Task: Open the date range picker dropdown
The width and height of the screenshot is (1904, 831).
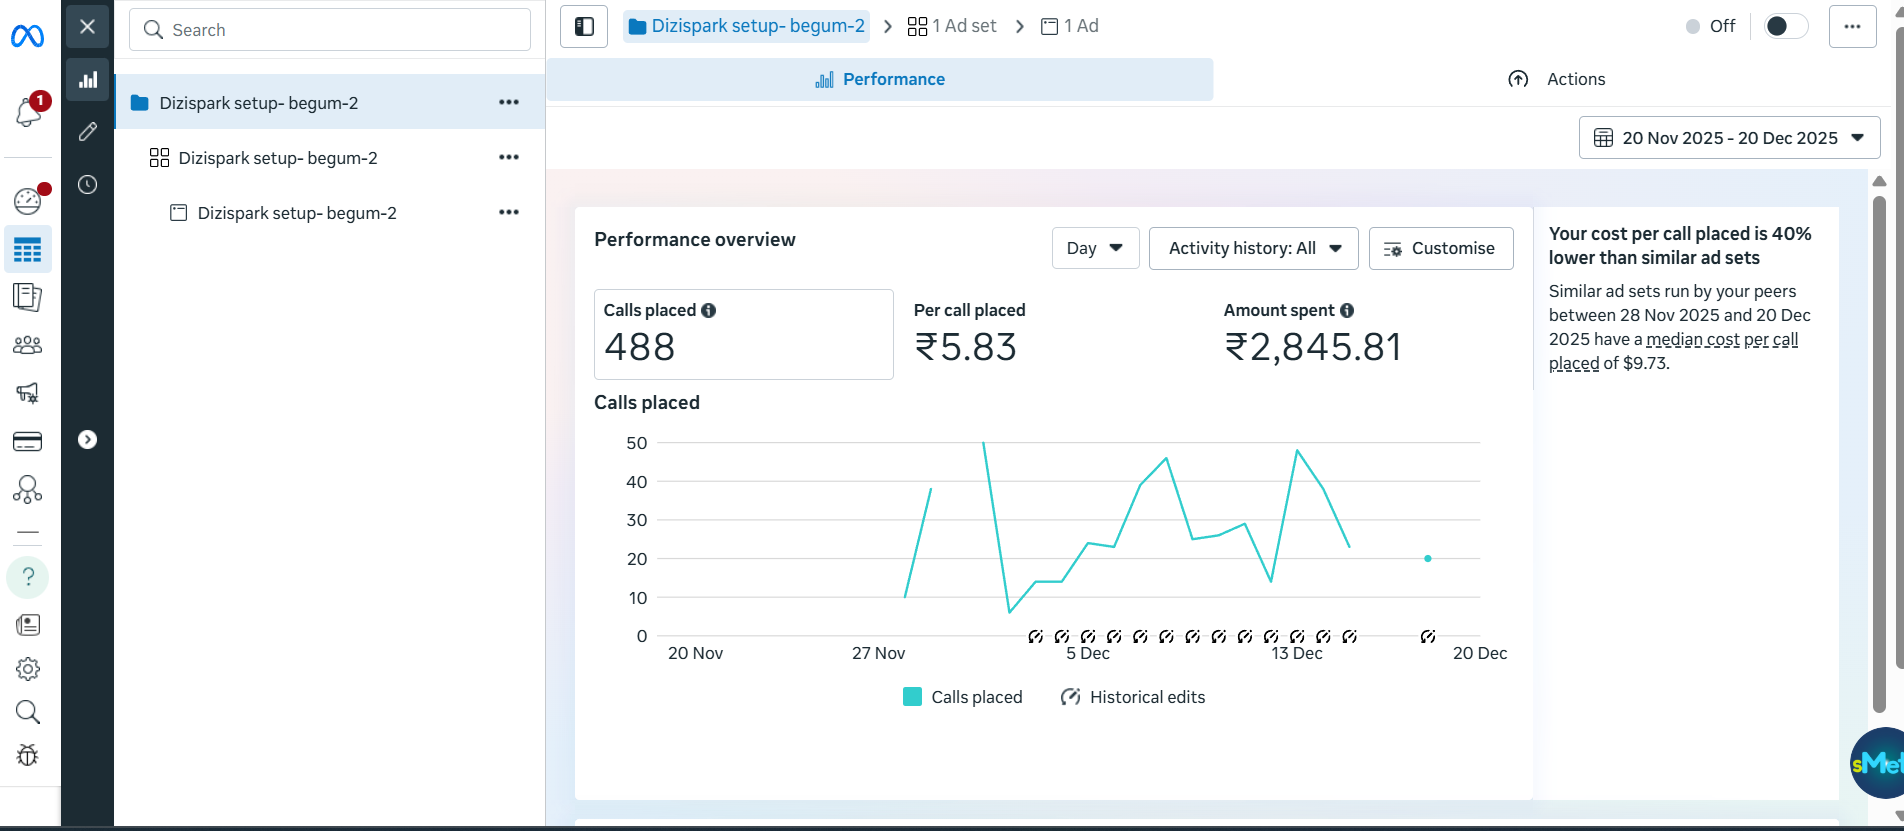Action: pos(1729,138)
